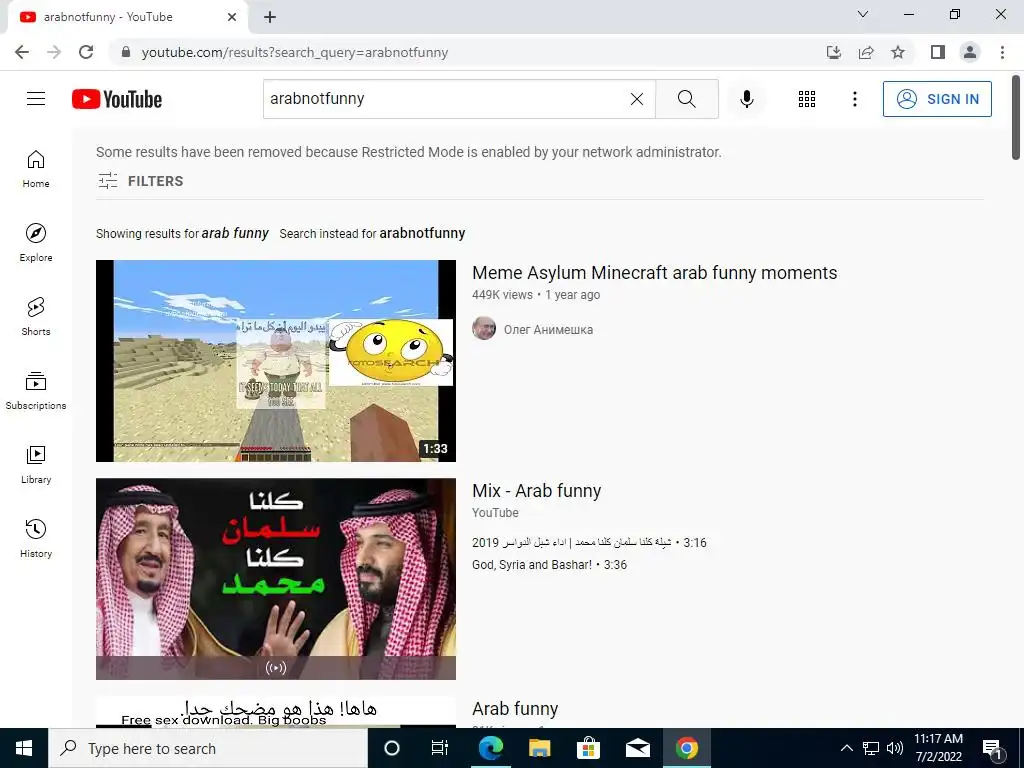Go to Home in the sidebar

pos(36,169)
